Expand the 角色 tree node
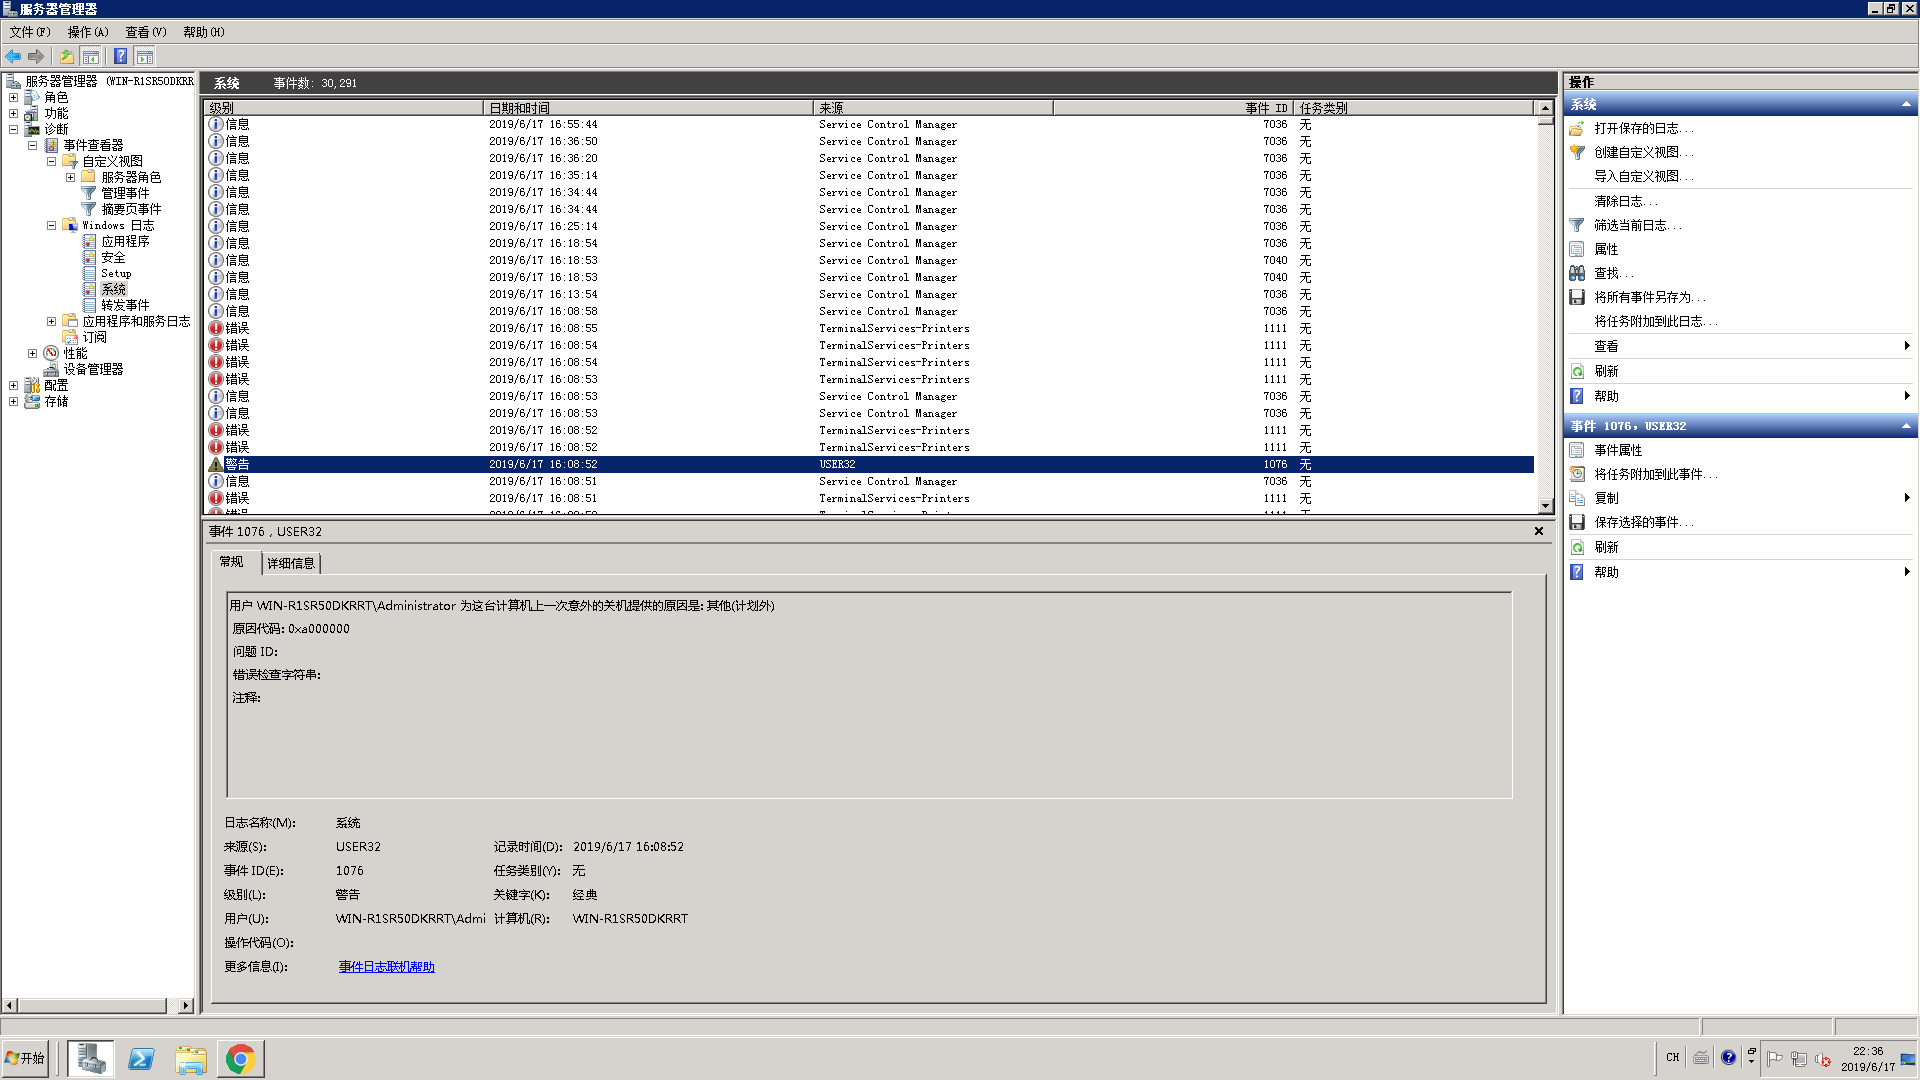The width and height of the screenshot is (1920, 1080). (x=13, y=97)
